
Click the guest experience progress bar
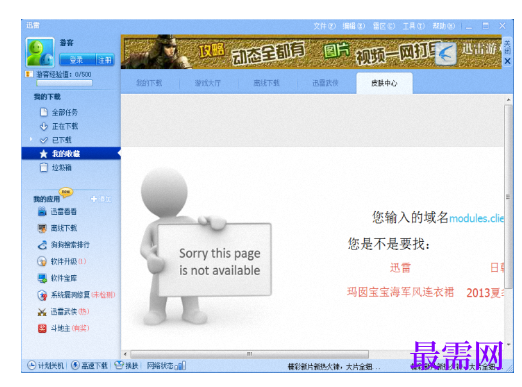pos(64,83)
